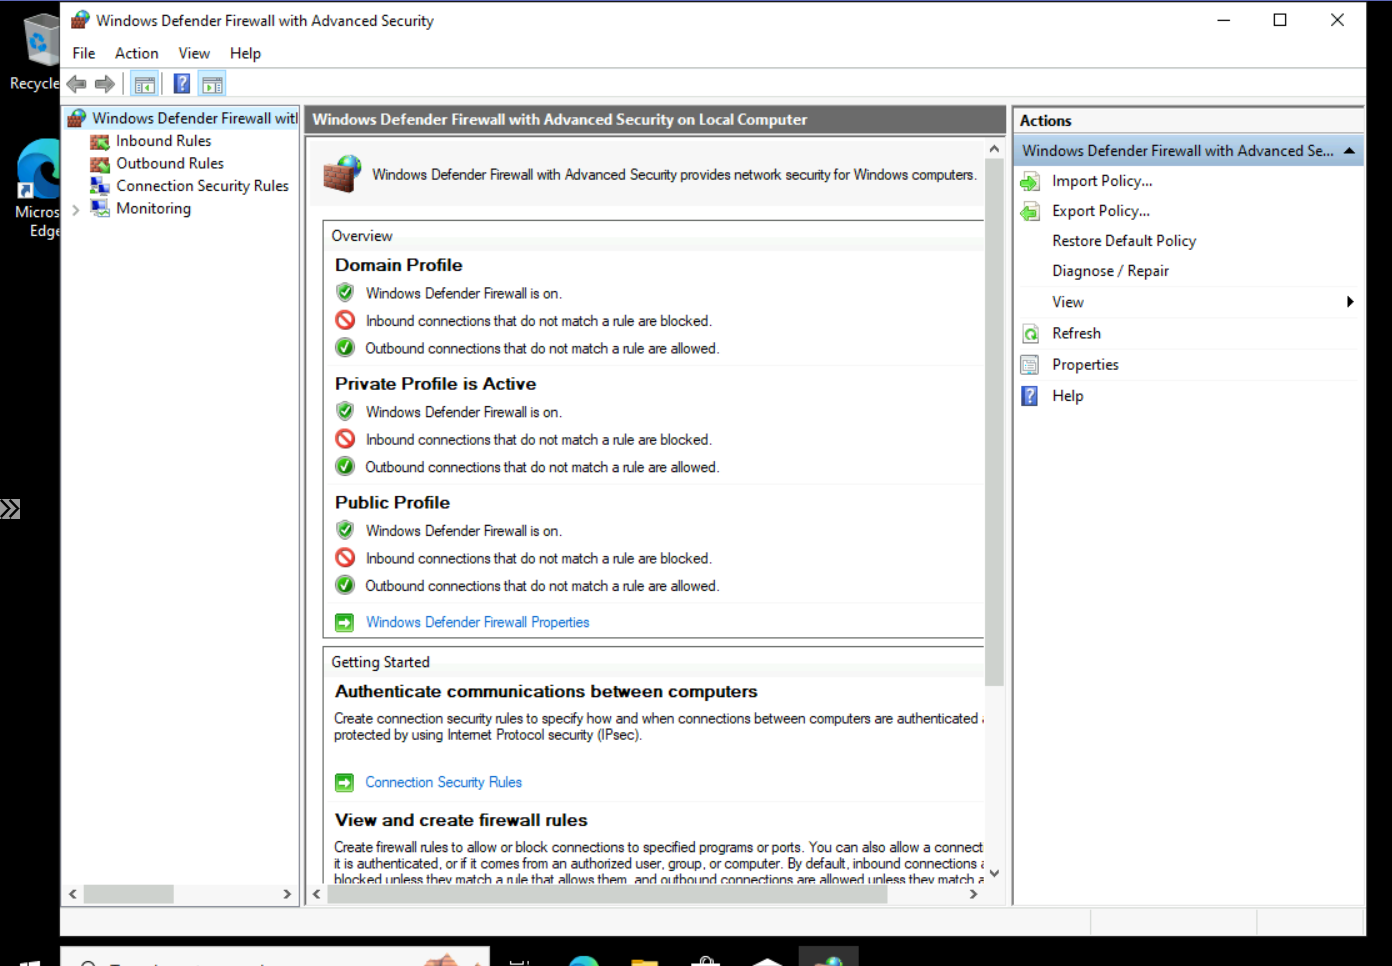Click the Private Profile inbound blocked icon
Viewport: 1392px width, 966px height.
[x=345, y=439]
